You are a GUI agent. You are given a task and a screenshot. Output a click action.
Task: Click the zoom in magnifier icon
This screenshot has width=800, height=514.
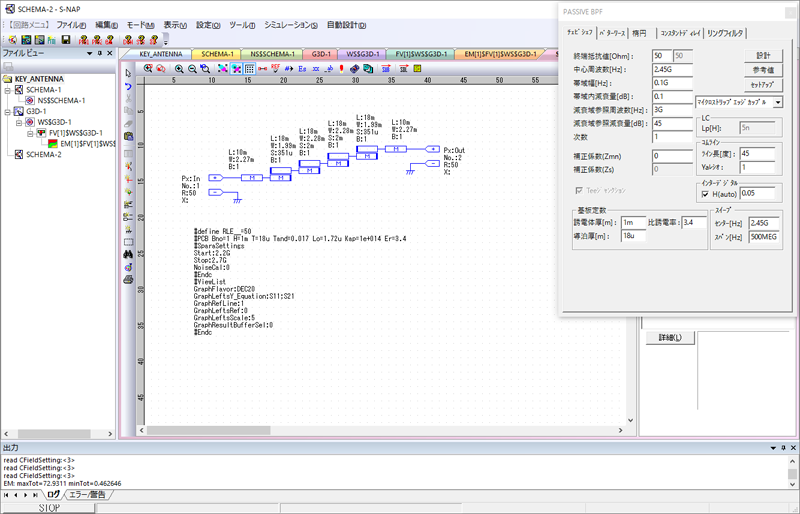point(178,69)
